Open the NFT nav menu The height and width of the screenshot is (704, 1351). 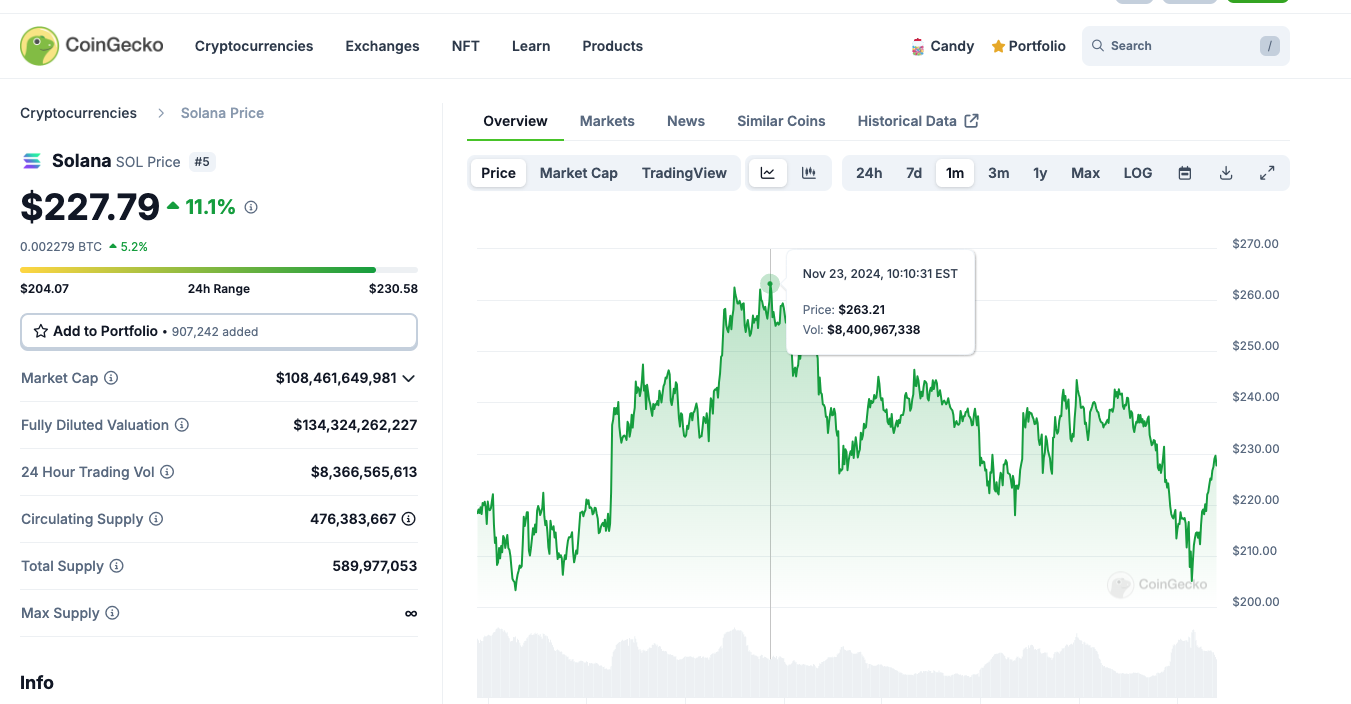point(466,46)
